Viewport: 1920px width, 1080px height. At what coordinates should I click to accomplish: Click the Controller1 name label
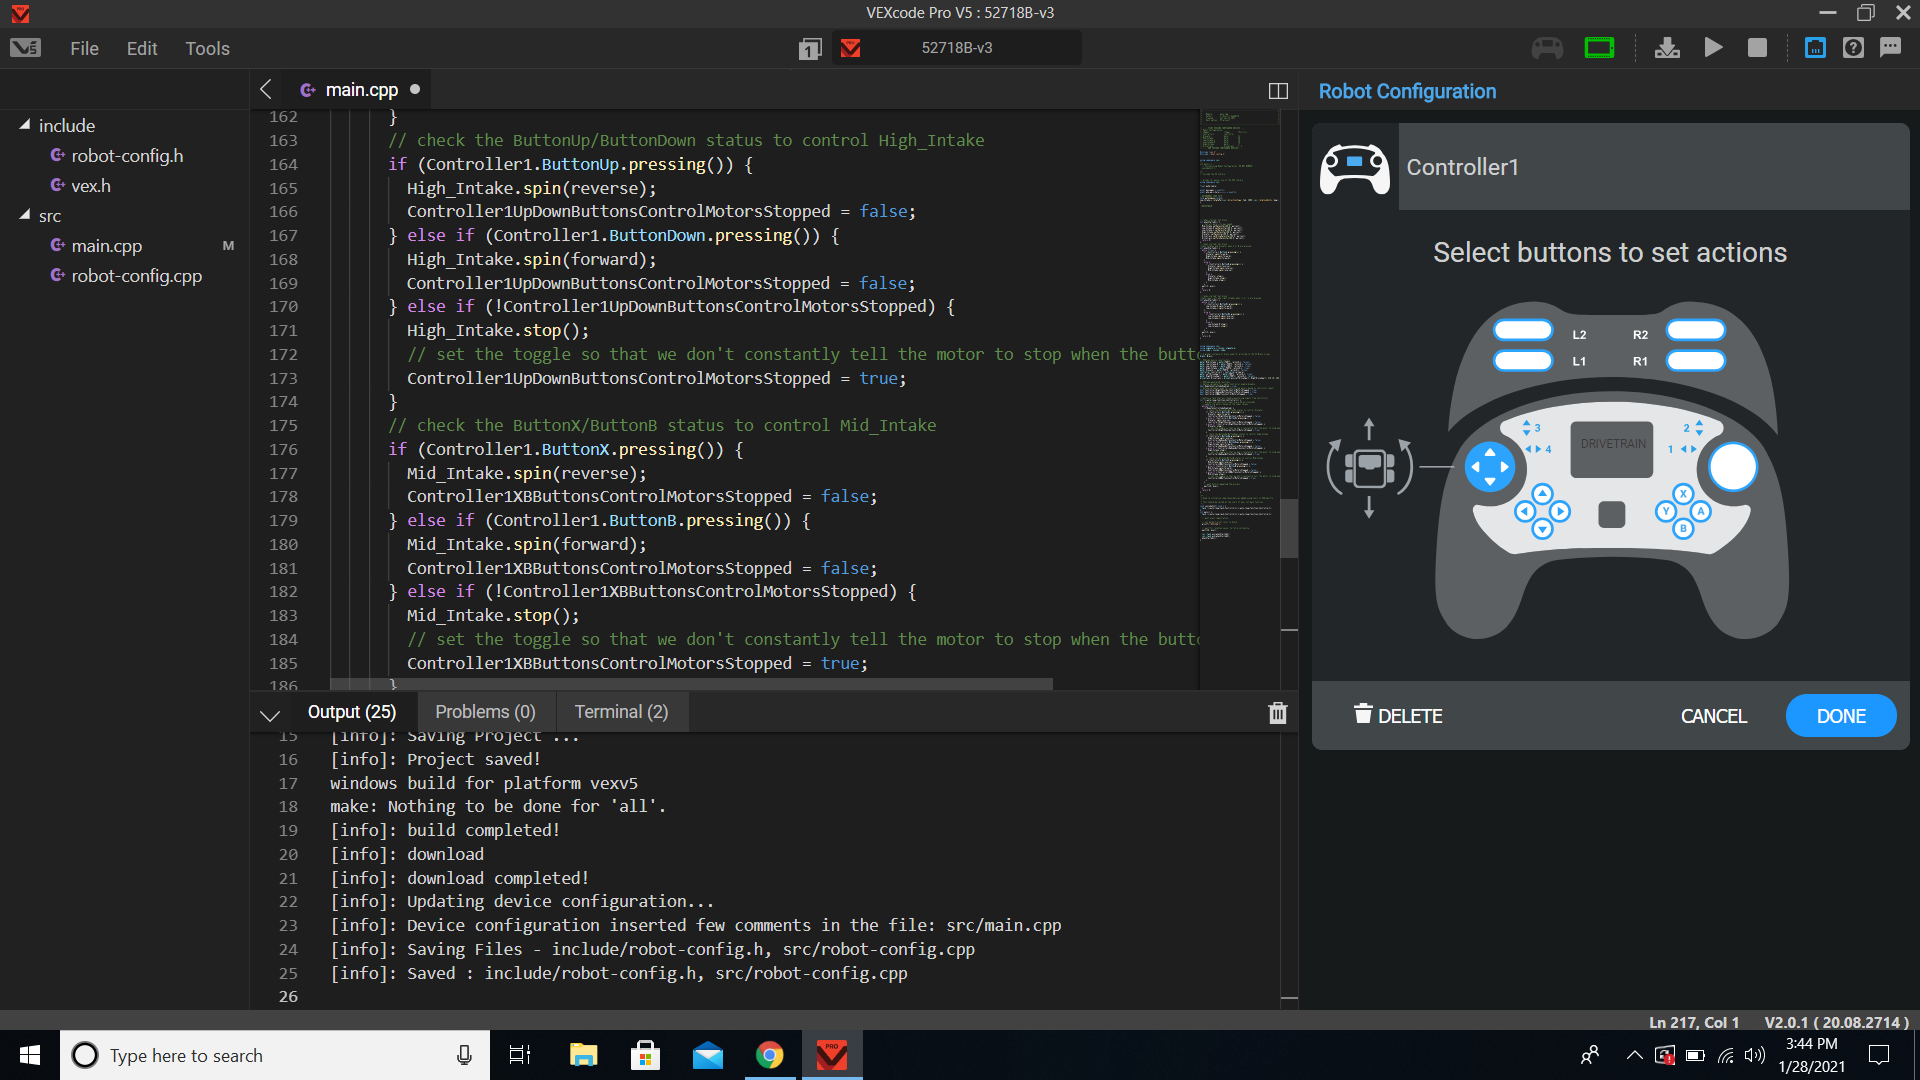click(1462, 167)
